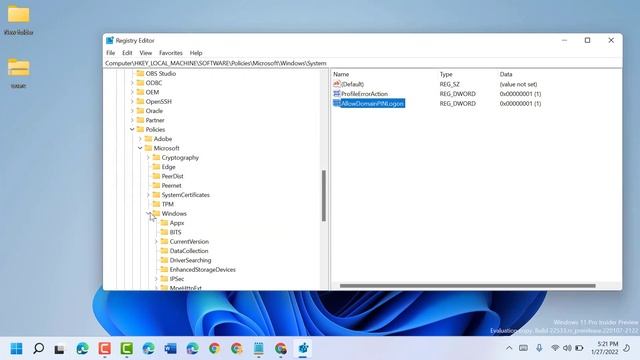Collapse the Microsoft key
This screenshot has height=360, width=640.
(140, 148)
